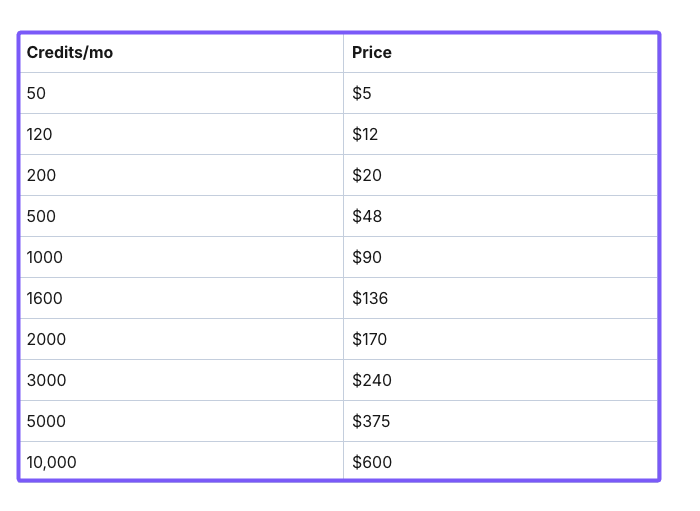Click the $48 price cell
Image resolution: width=700 pixels, height=511 pixels.
click(x=367, y=216)
